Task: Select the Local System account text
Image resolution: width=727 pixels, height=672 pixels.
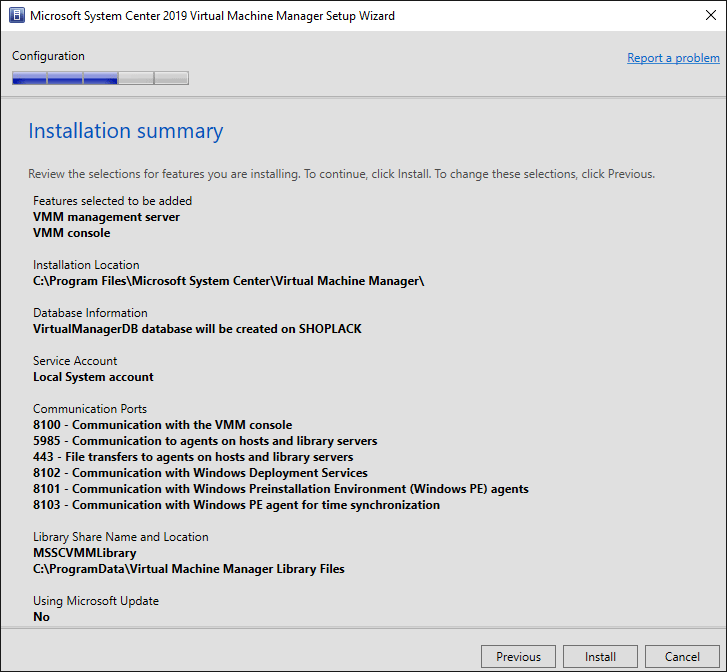Action: (93, 377)
